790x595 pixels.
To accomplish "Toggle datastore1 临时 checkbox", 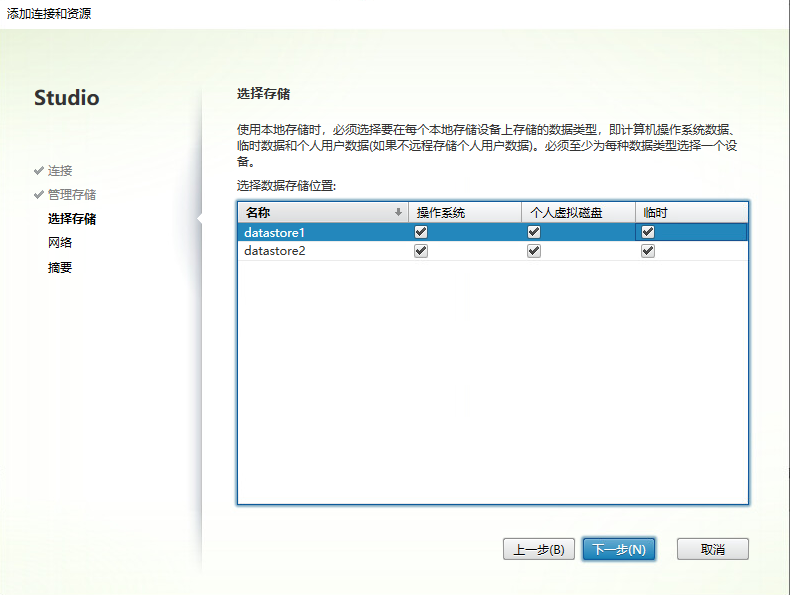I will 648,232.
